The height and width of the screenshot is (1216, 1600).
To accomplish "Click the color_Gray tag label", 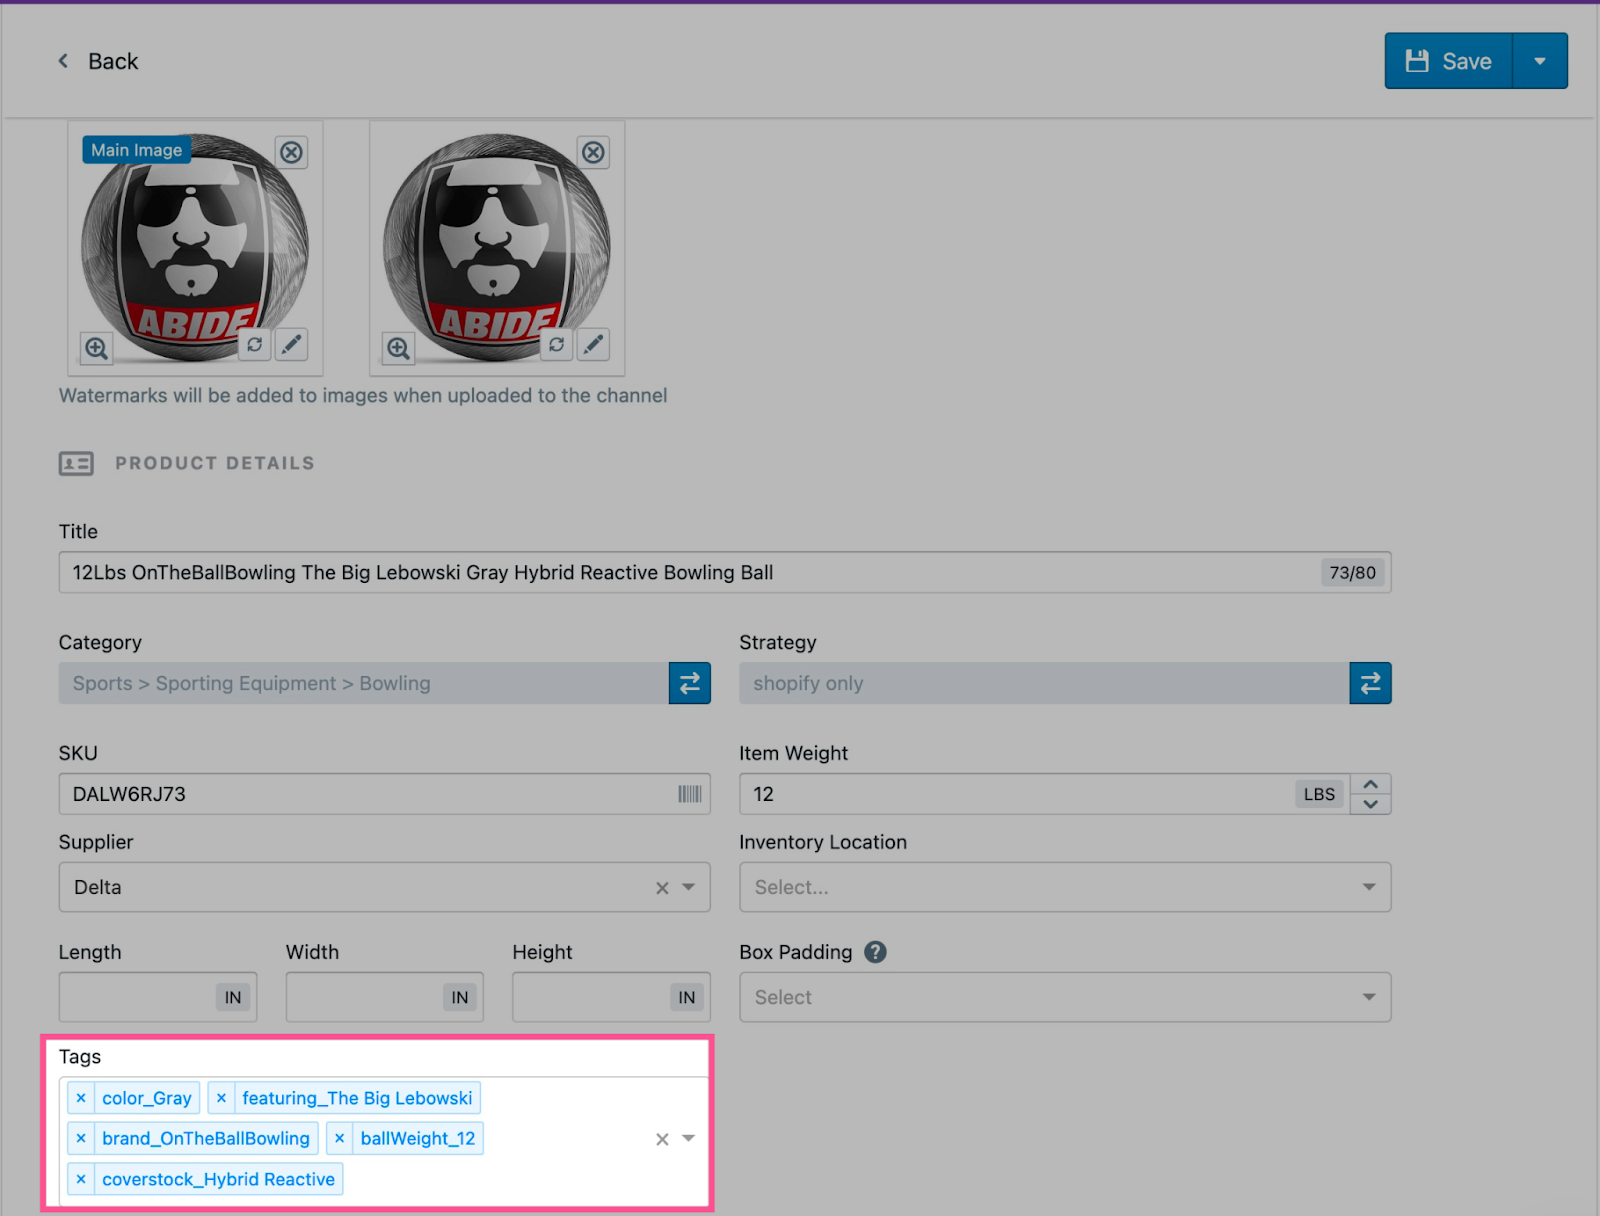I will point(147,1098).
